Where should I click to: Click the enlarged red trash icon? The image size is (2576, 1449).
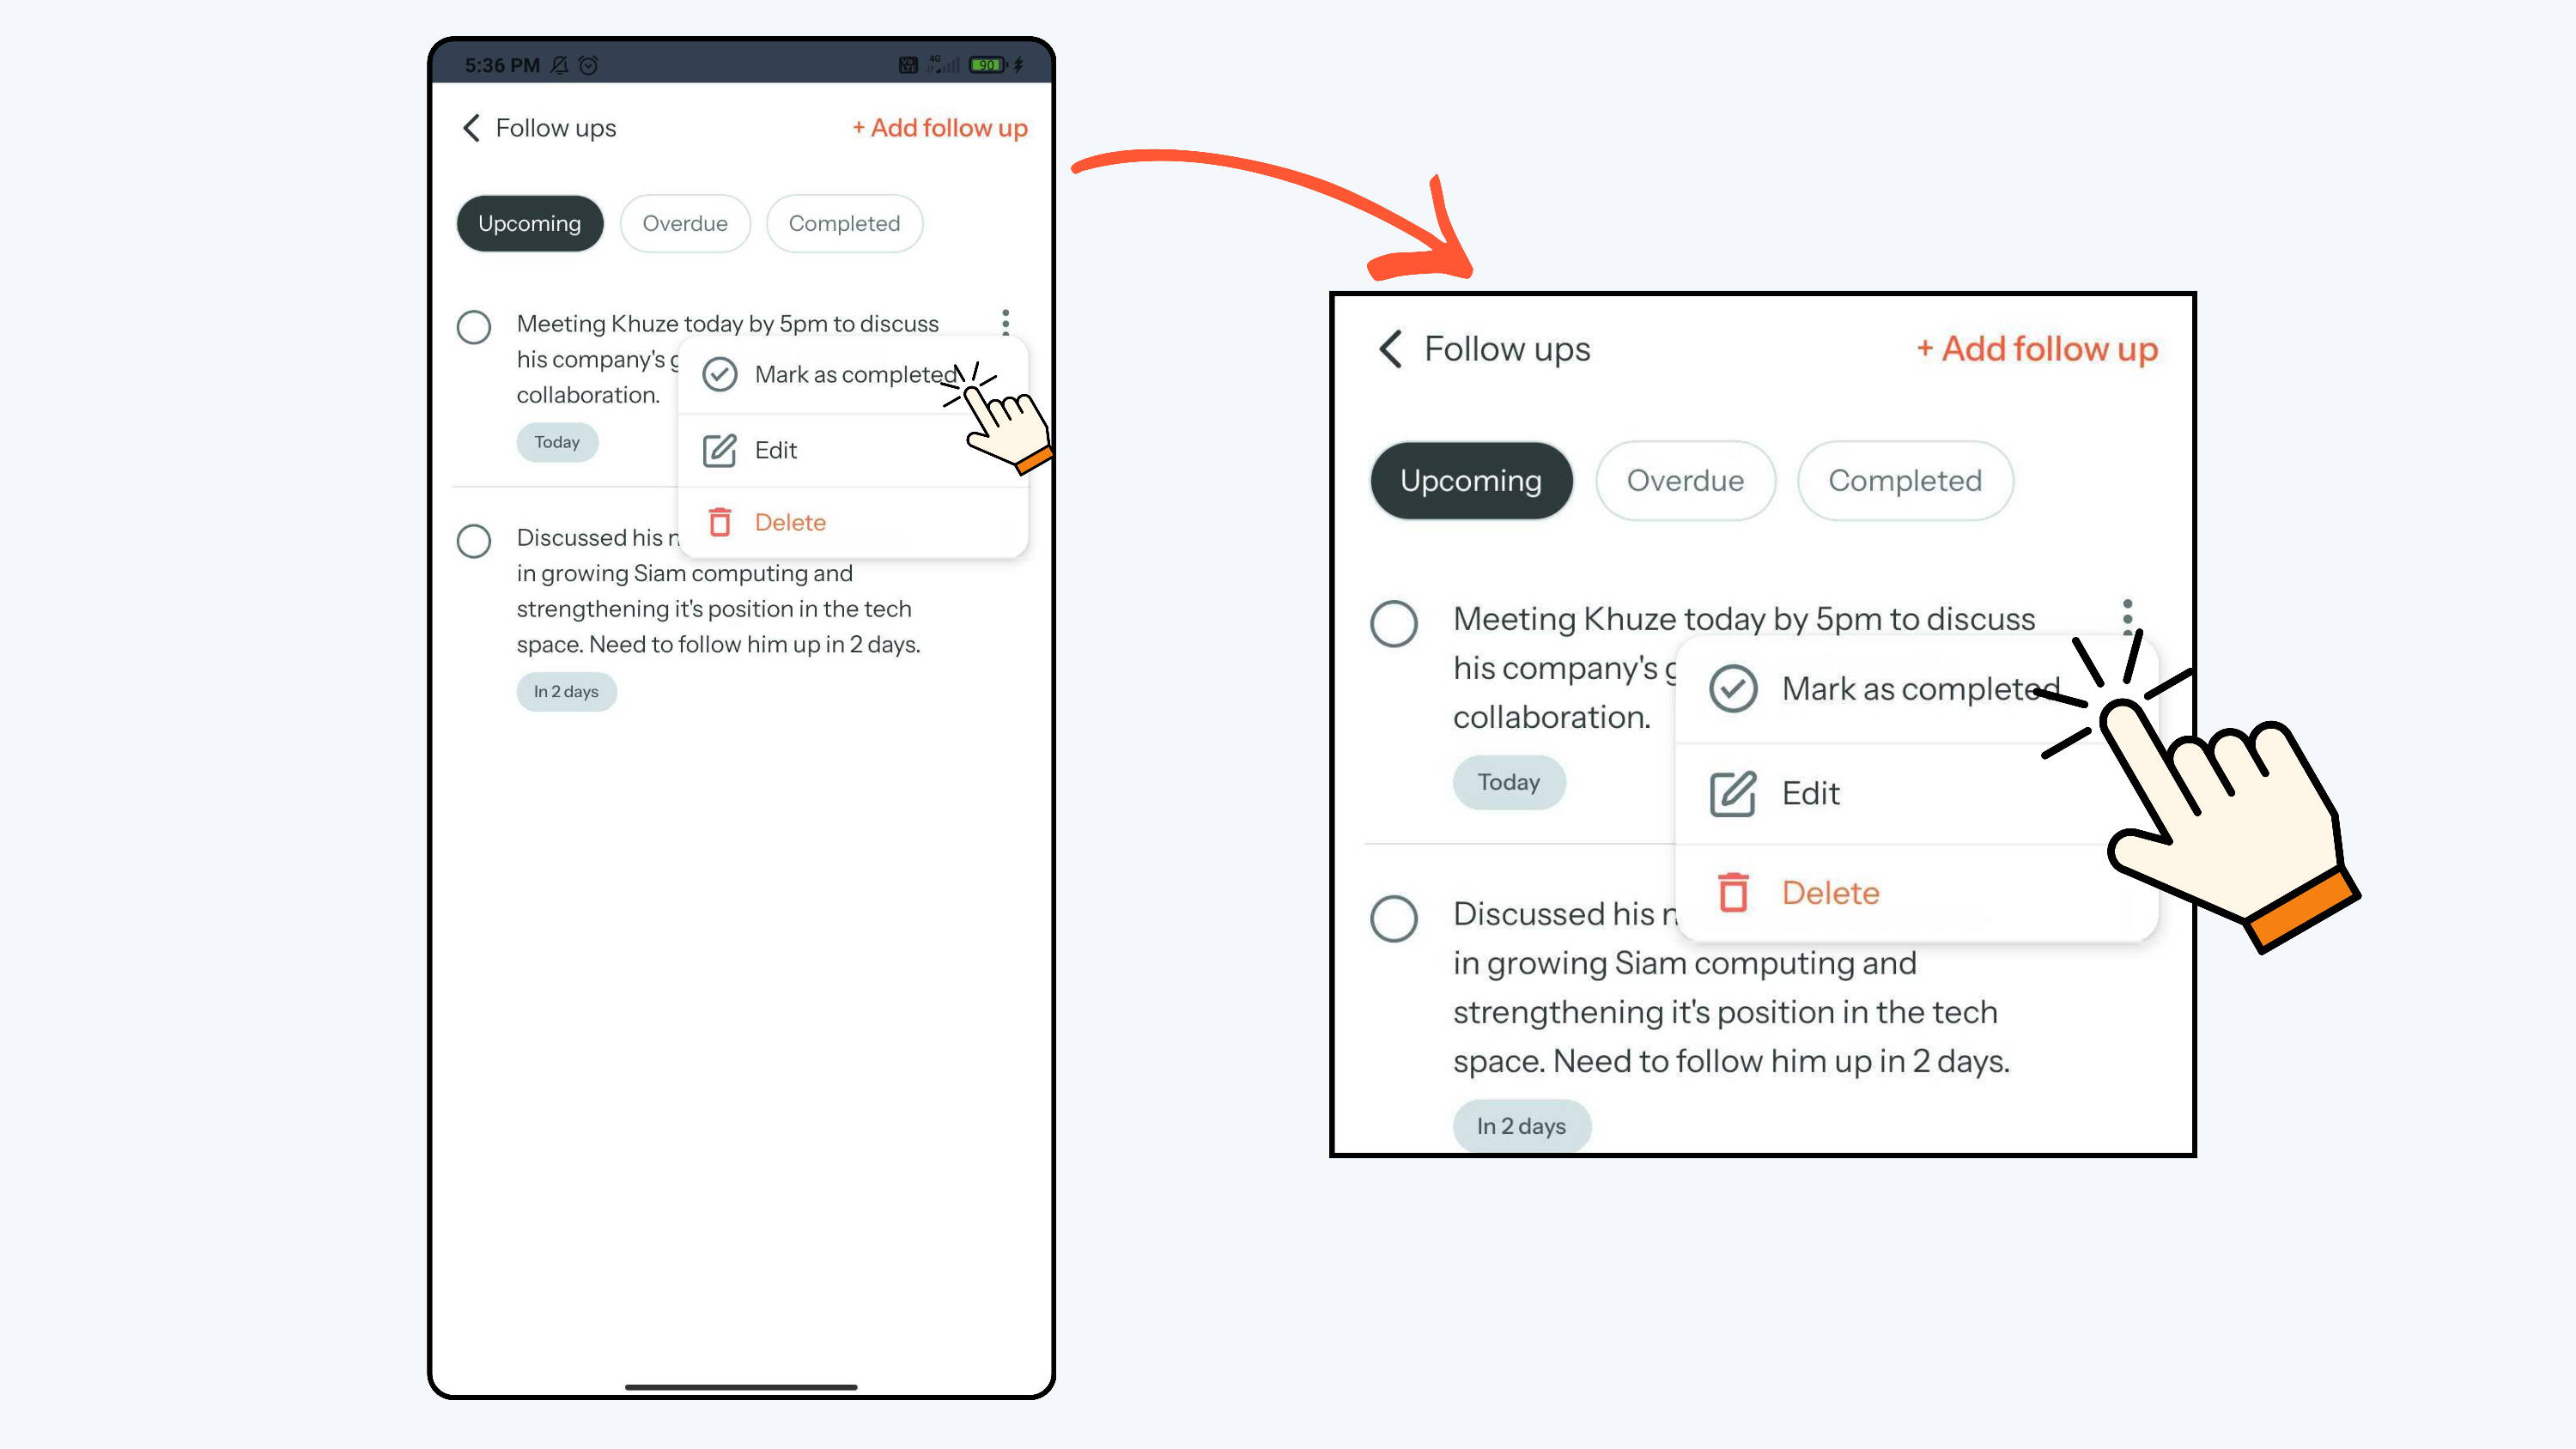click(x=1733, y=892)
